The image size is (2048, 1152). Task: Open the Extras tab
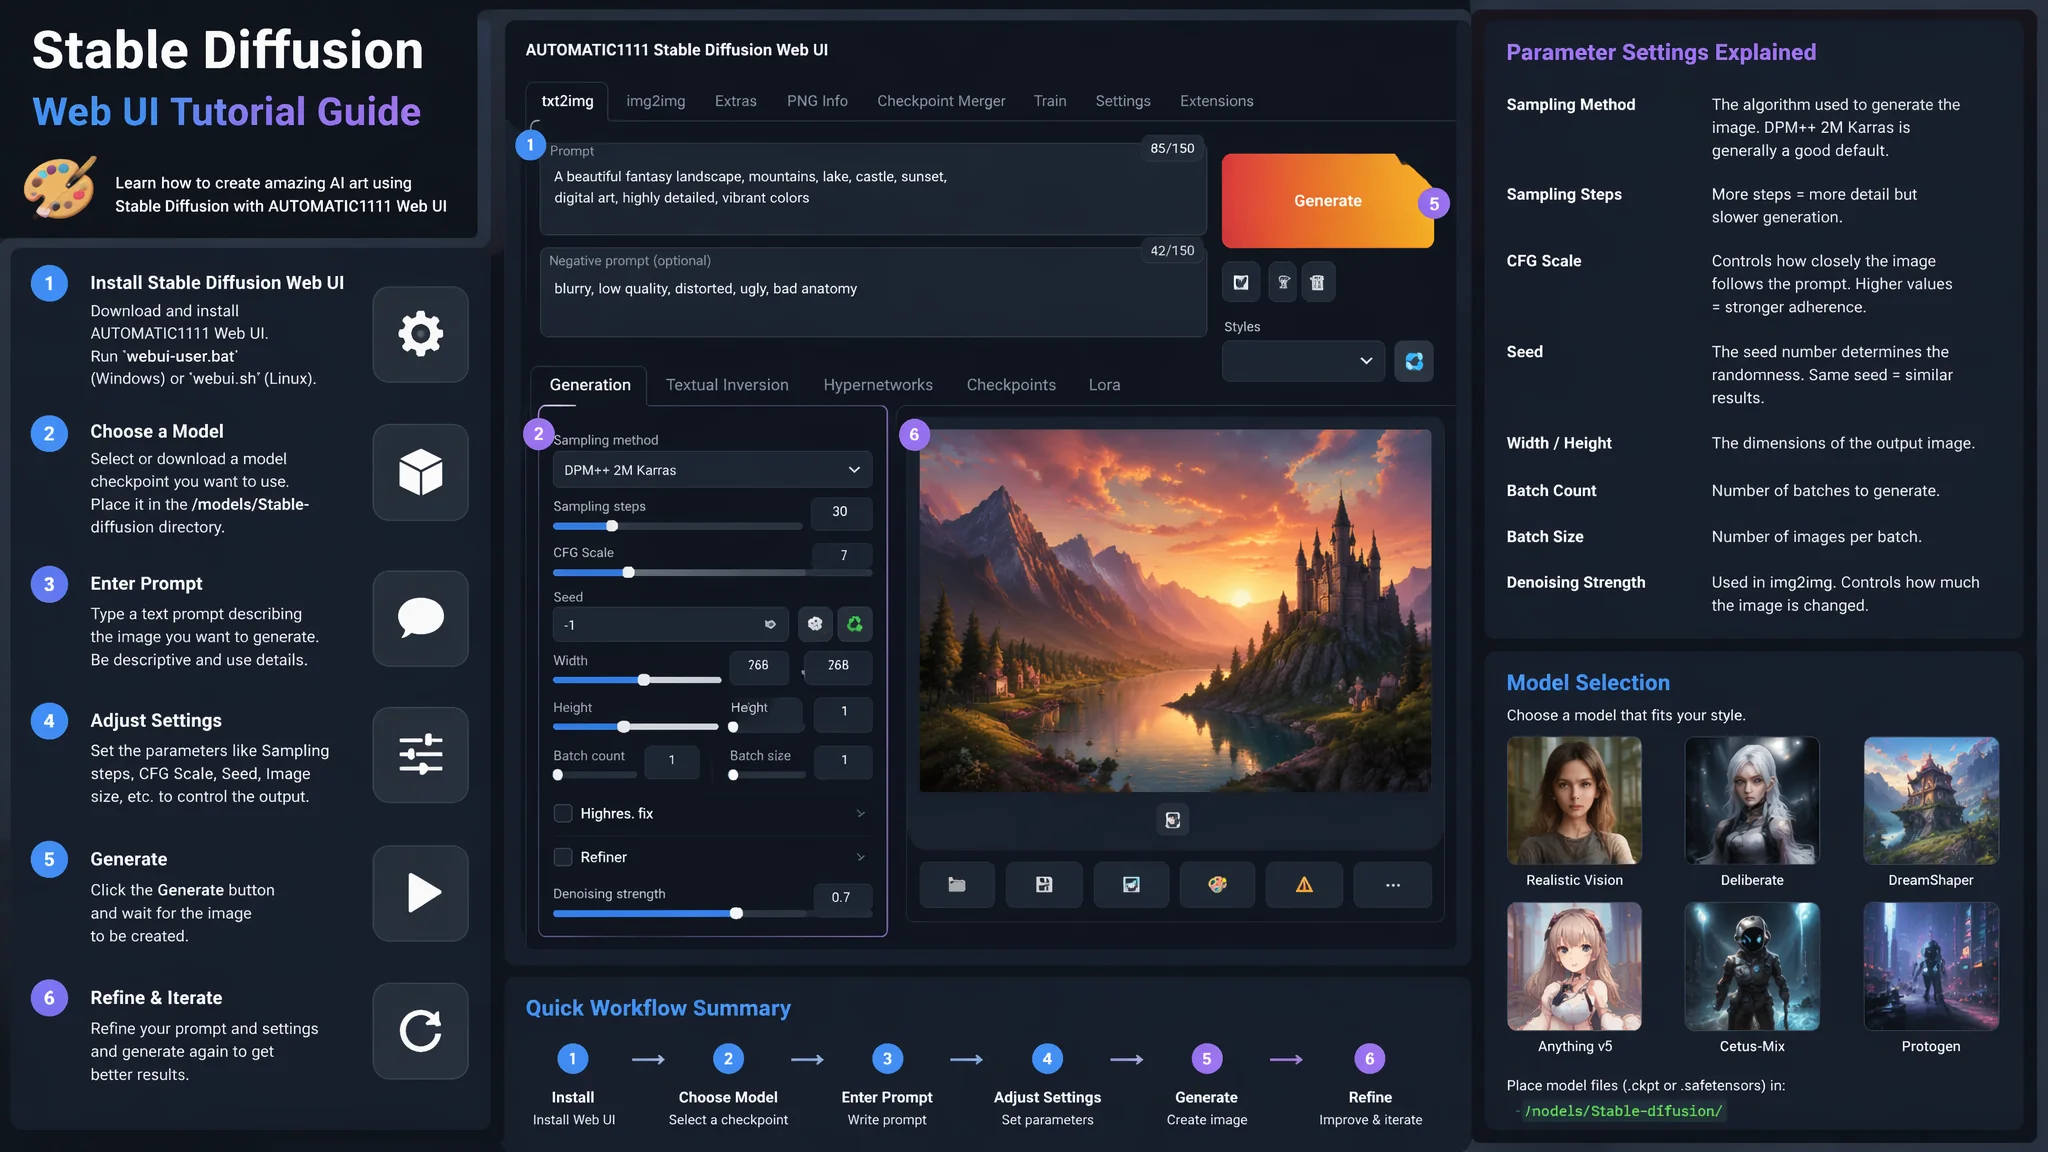coord(736,101)
